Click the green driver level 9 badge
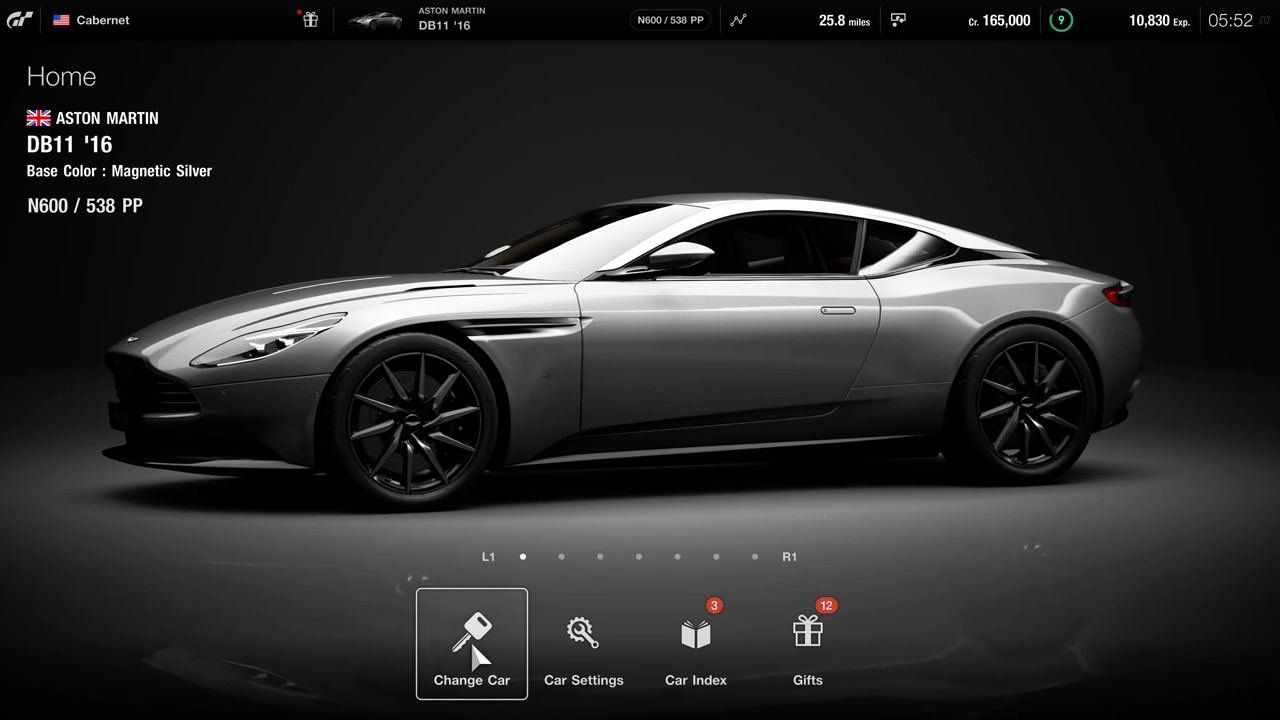 (x=1060, y=20)
